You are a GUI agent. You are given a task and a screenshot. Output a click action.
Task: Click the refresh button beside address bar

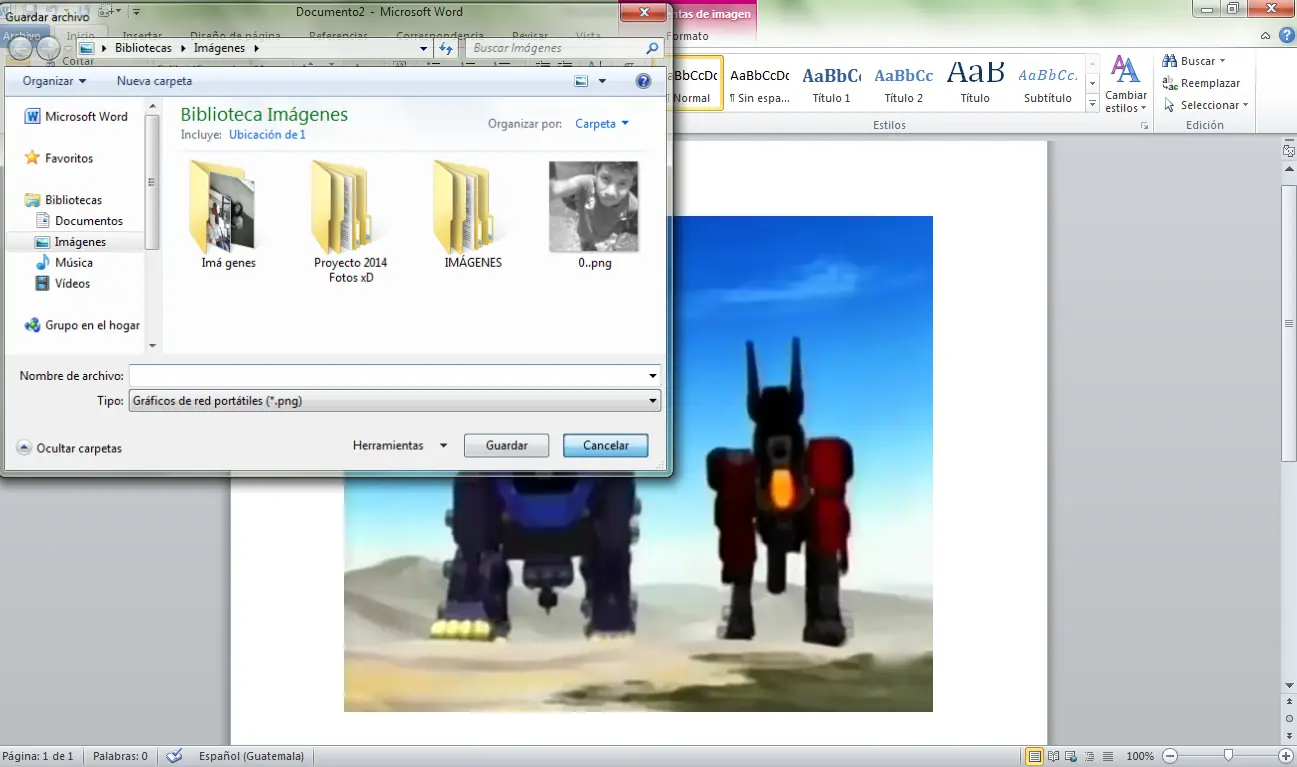[x=446, y=48]
